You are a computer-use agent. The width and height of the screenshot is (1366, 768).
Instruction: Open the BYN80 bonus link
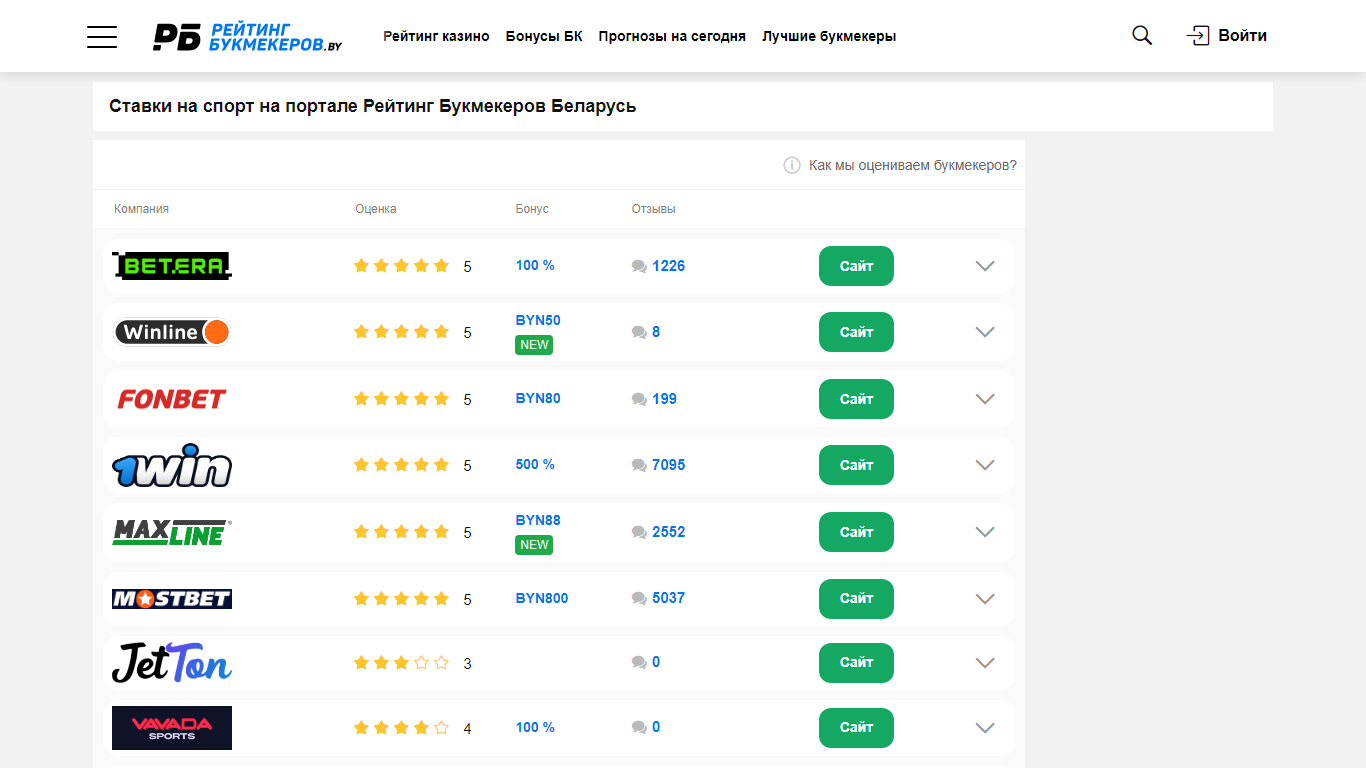[x=538, y=398]
